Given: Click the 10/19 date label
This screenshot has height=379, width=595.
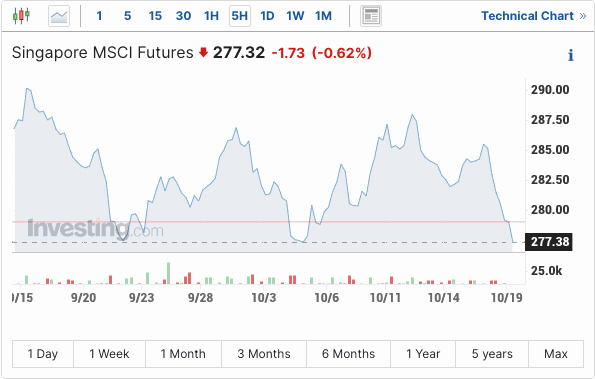Looking at the screenshot, I should (x=507, y=298).
